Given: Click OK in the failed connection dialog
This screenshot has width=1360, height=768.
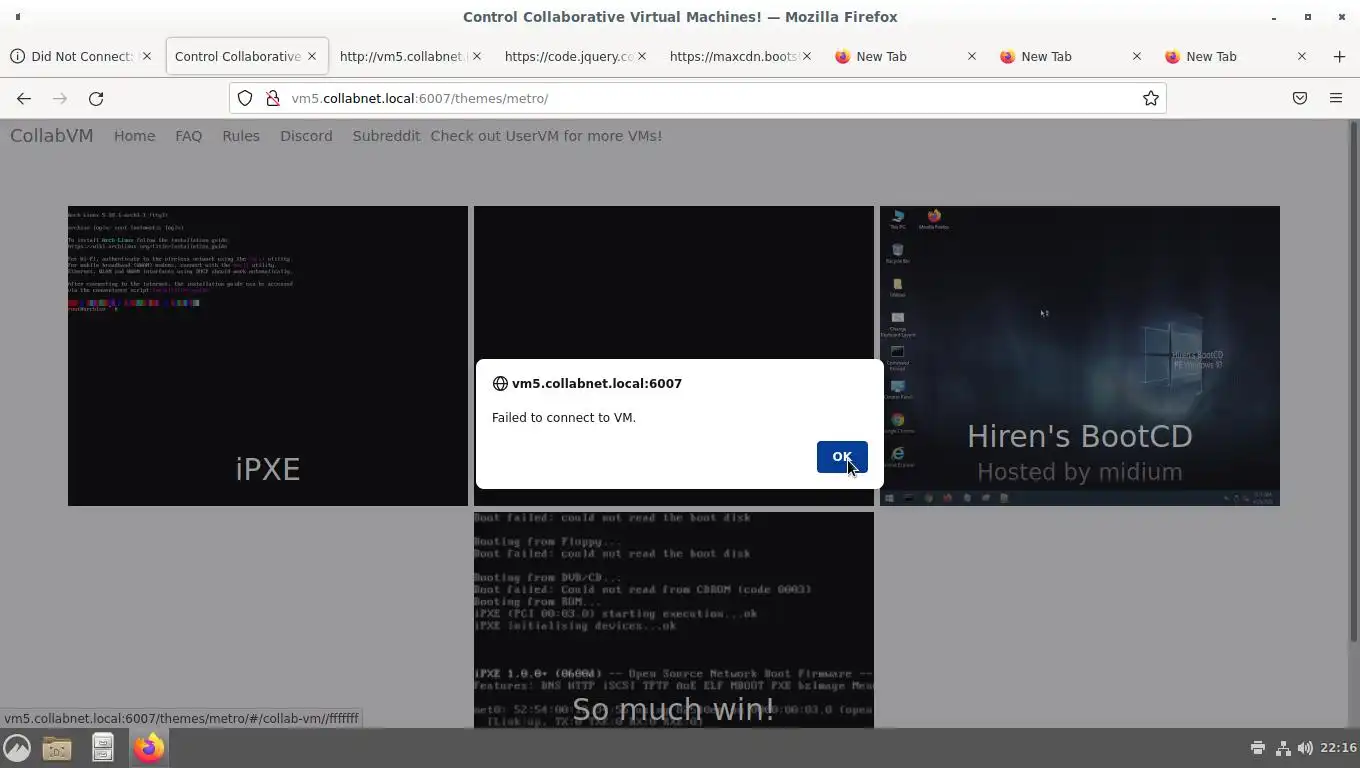Looking at the screenshot, I should pyautogui.click(x=842, y=457).
